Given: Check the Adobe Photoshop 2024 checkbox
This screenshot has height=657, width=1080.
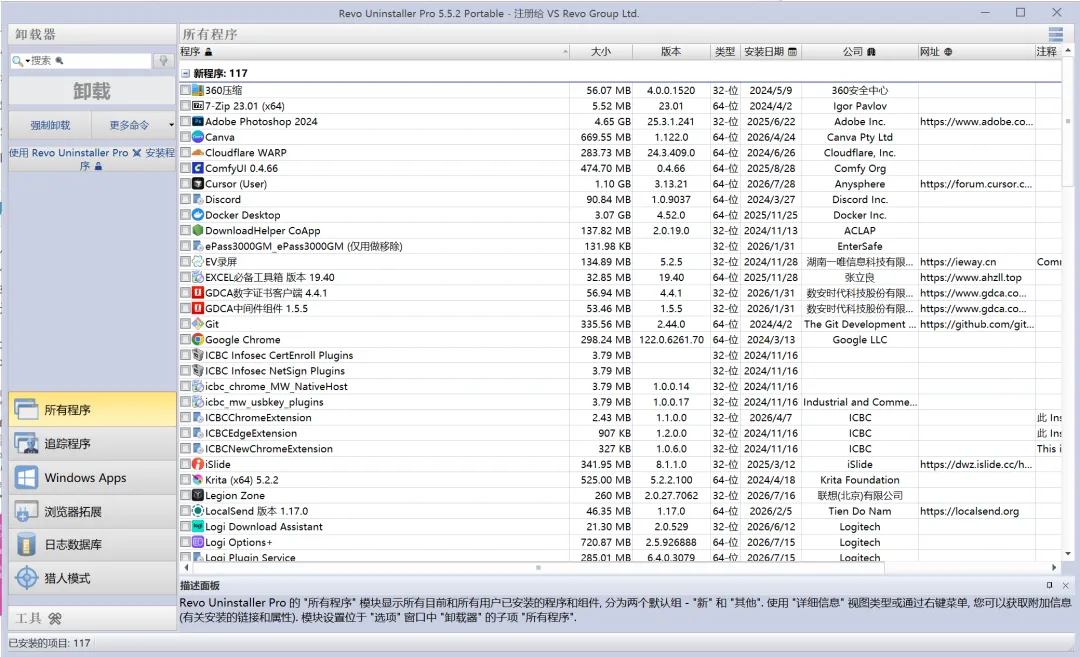Looking at the screenshot, I should click(185, 121).
